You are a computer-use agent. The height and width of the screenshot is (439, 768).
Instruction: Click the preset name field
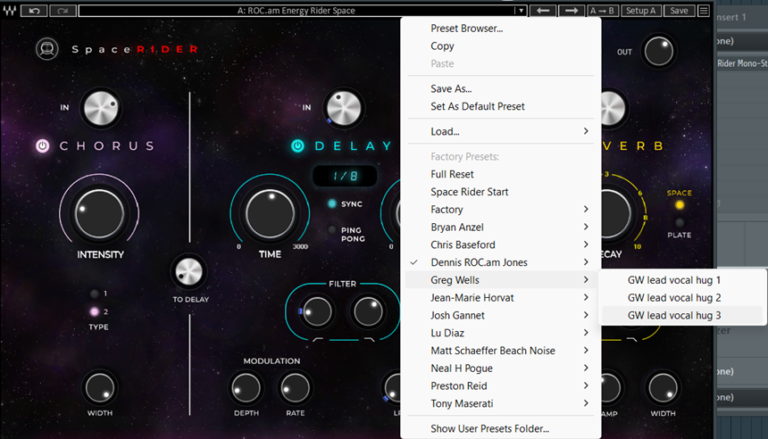pos(296,10)
